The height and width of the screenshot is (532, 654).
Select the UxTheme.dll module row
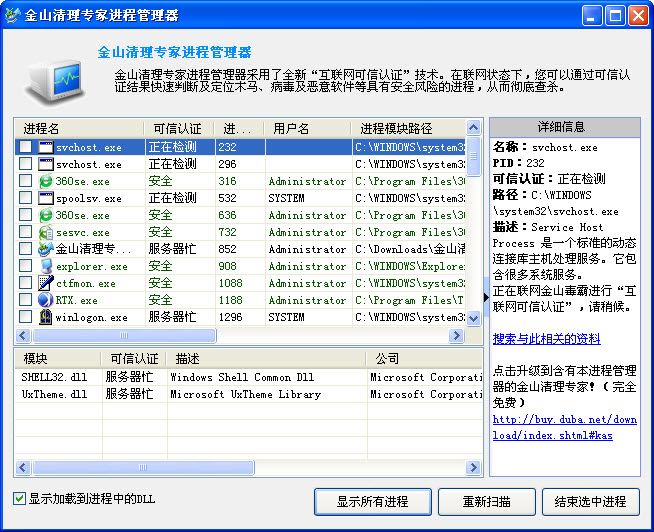pyautogui.click(x=249, y=394)
